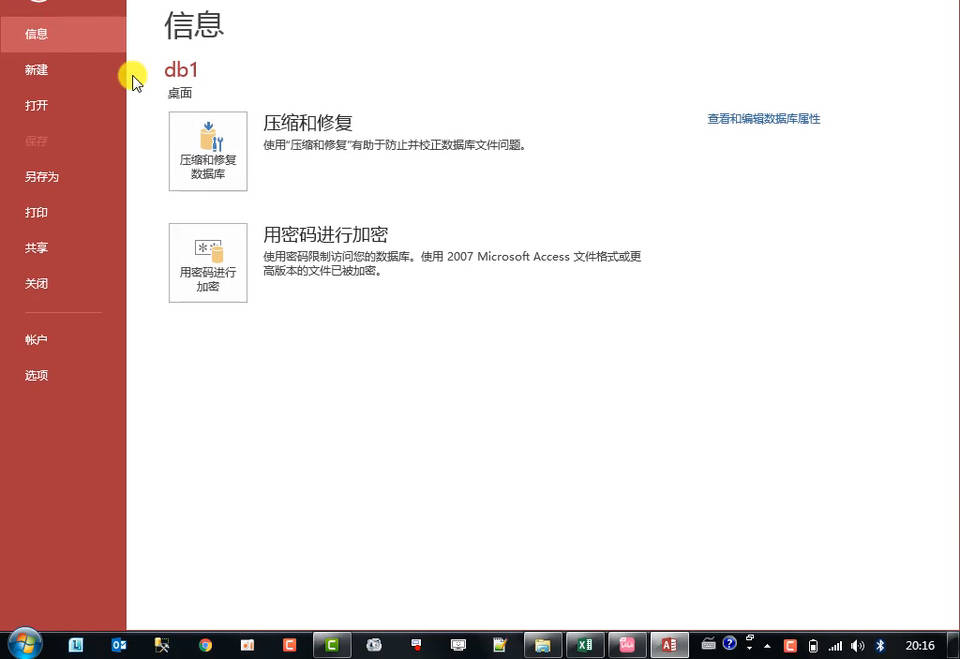
Task: Show hidden tray icons arrow
Action: [x=767, y=646]
